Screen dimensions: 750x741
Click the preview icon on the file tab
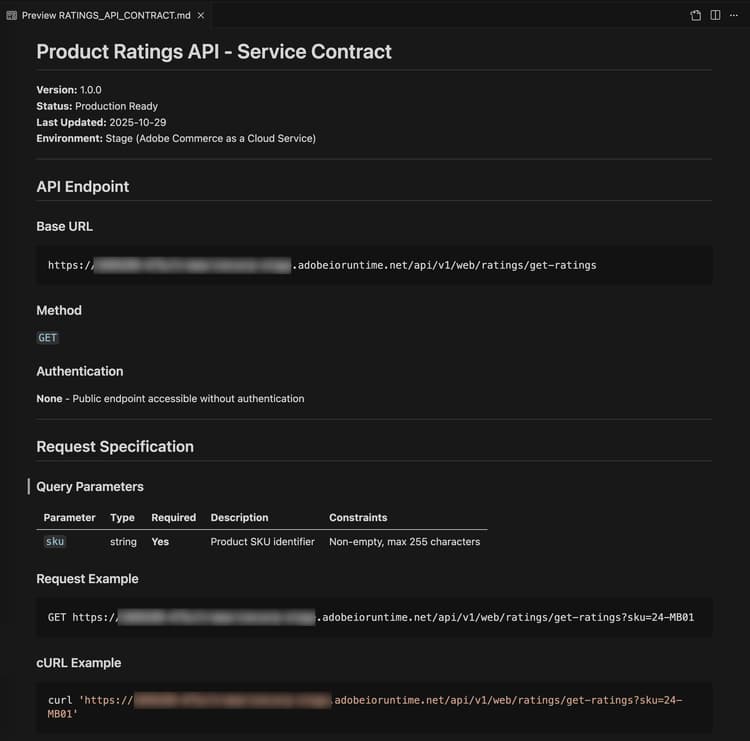click(12, 16)
